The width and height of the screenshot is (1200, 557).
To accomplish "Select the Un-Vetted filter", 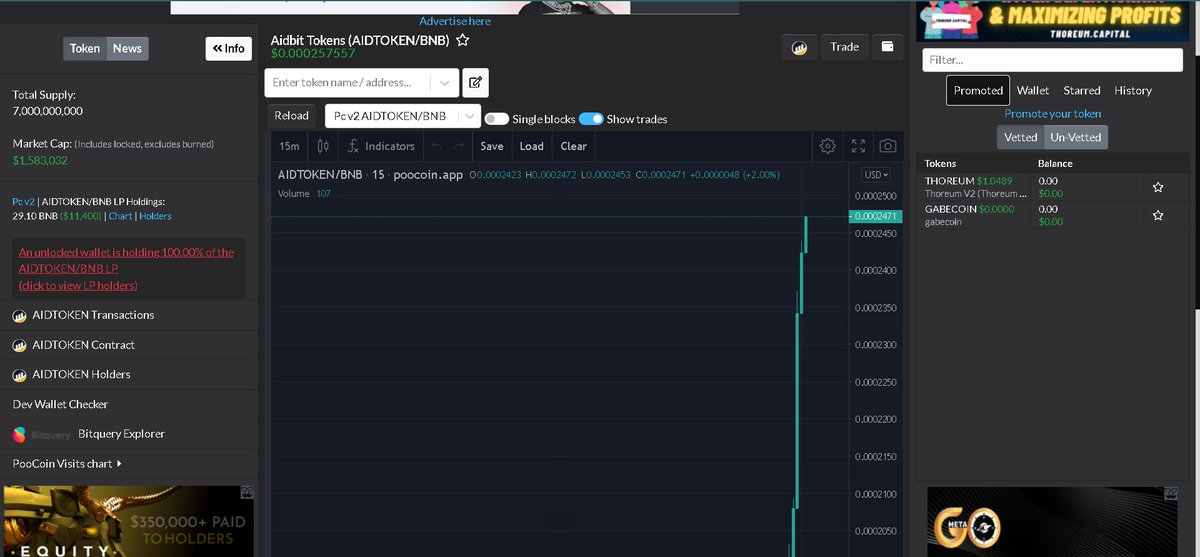I will coord(1075,137).
